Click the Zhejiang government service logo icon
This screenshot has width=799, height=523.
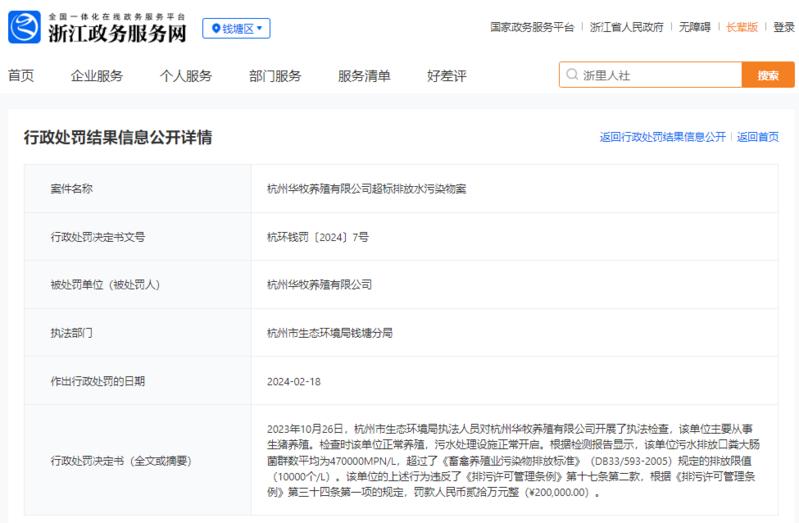point(24,27)
